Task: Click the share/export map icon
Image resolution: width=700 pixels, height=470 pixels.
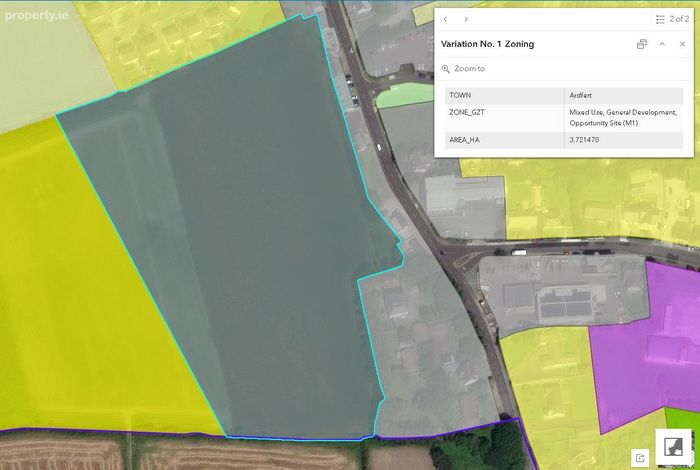Action: pyautogui.click(x=641, y=458)
